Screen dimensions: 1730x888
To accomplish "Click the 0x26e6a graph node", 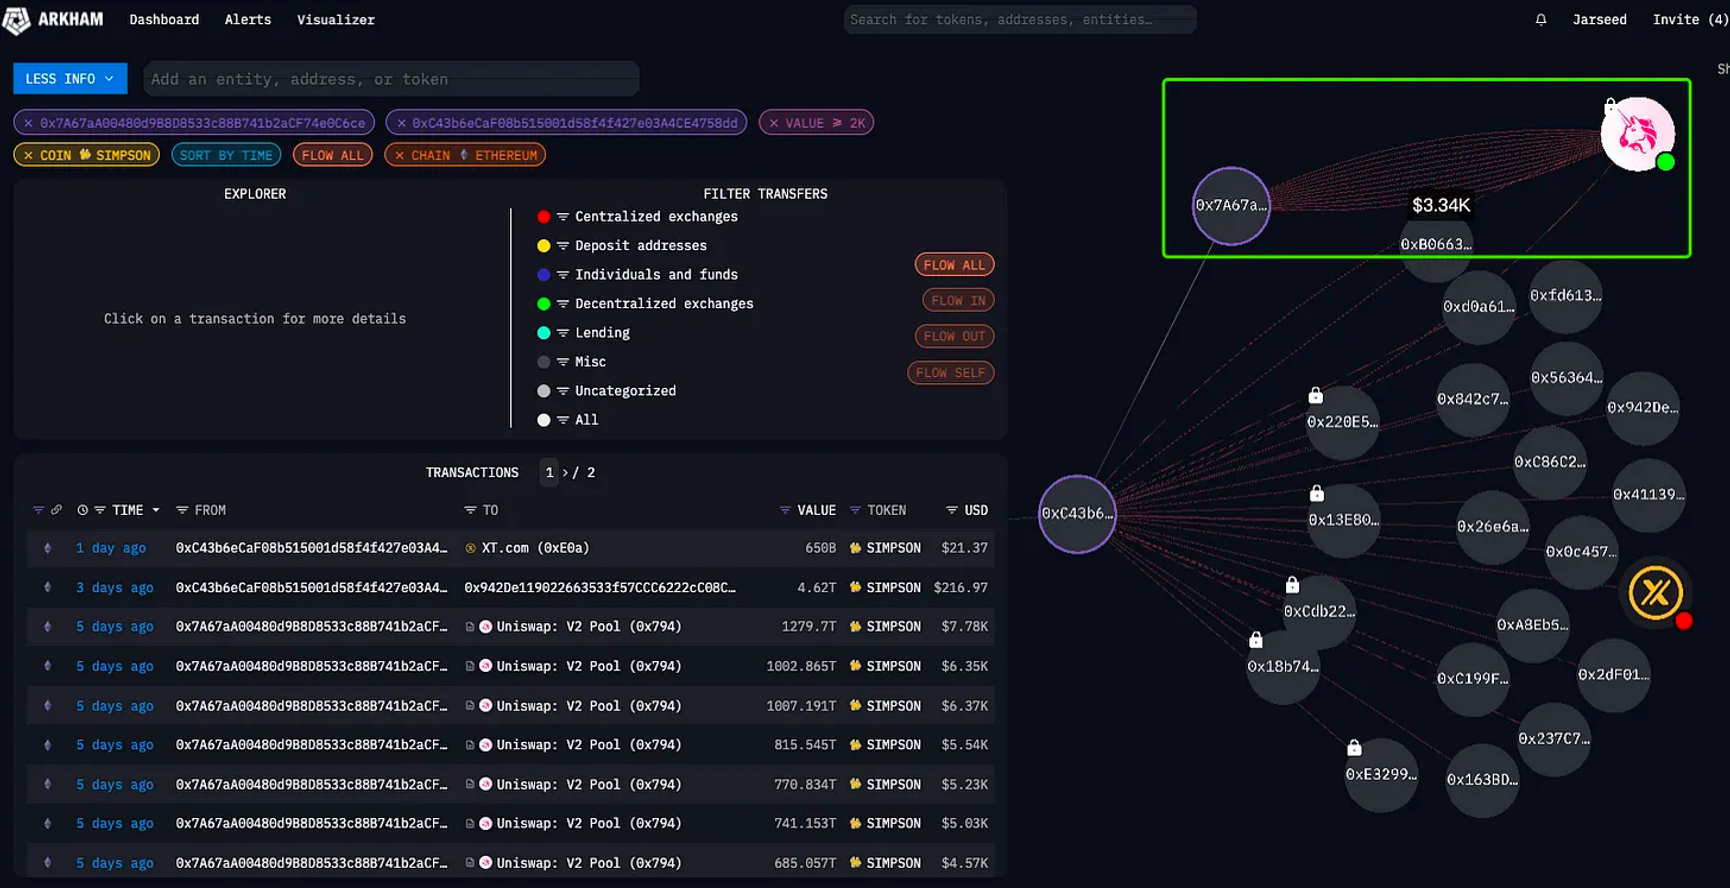I will (1492, 527).
